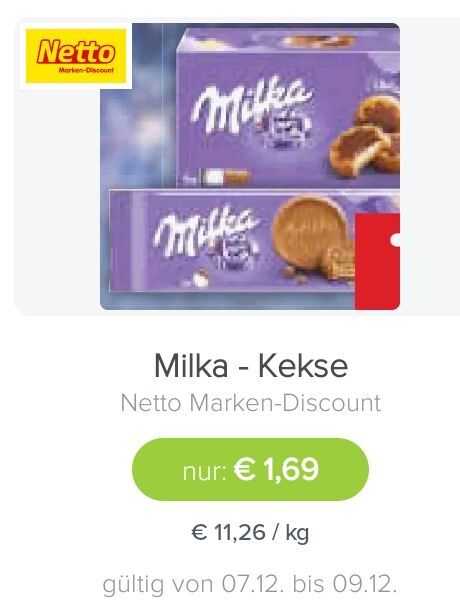The image size is (460, 608).
Task: Click the red price tag corner
Action: 377,261
